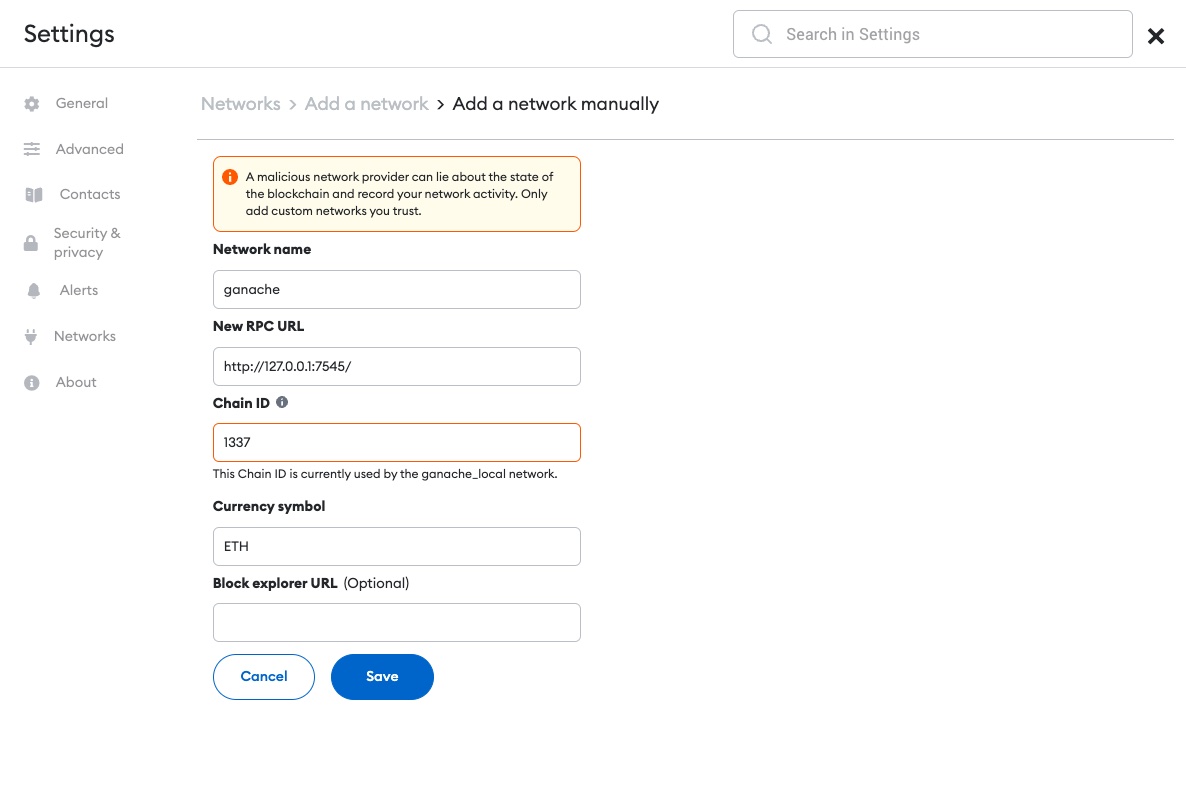Screen dimensions: 1186x786
Task: Go to the Networks breadcrumb link
Action: (241, 104)
